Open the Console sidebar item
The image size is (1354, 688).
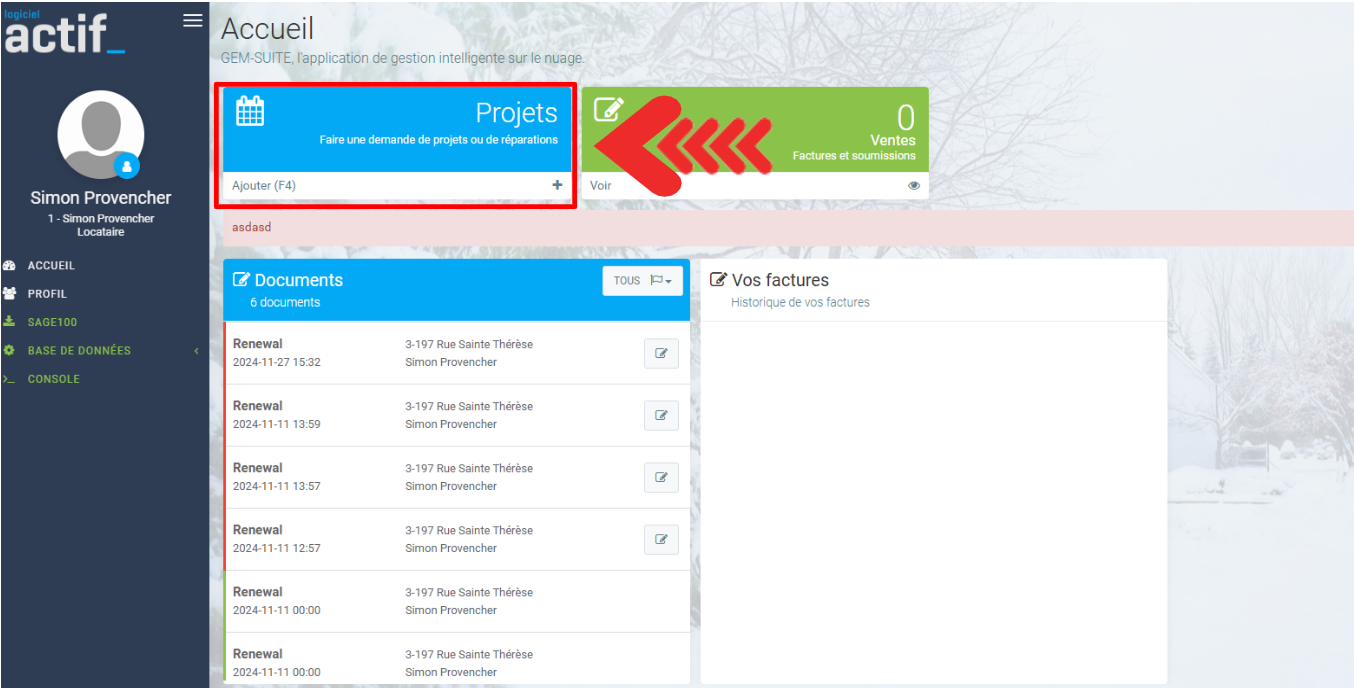click(53, 379)
